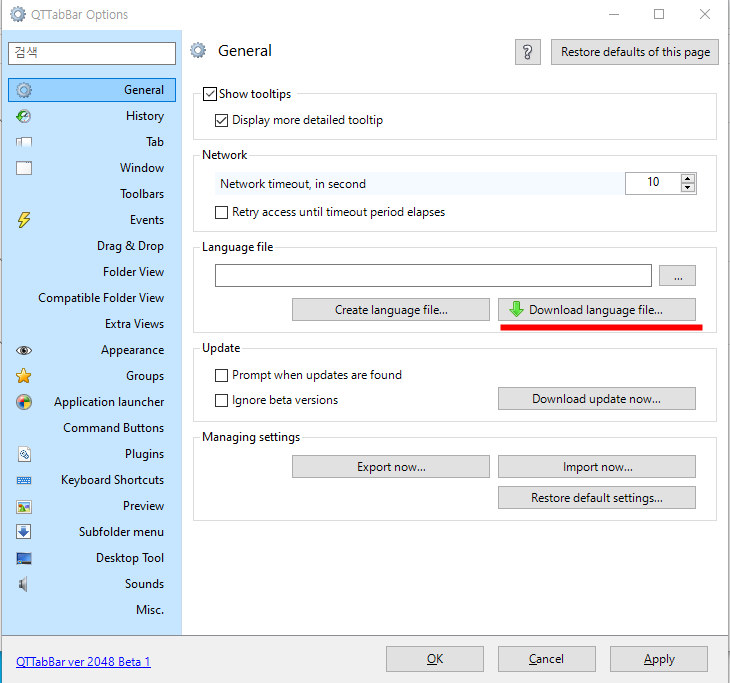730x683 pixels.
Task: Click the language file path text field
Action: coord(433,276)
